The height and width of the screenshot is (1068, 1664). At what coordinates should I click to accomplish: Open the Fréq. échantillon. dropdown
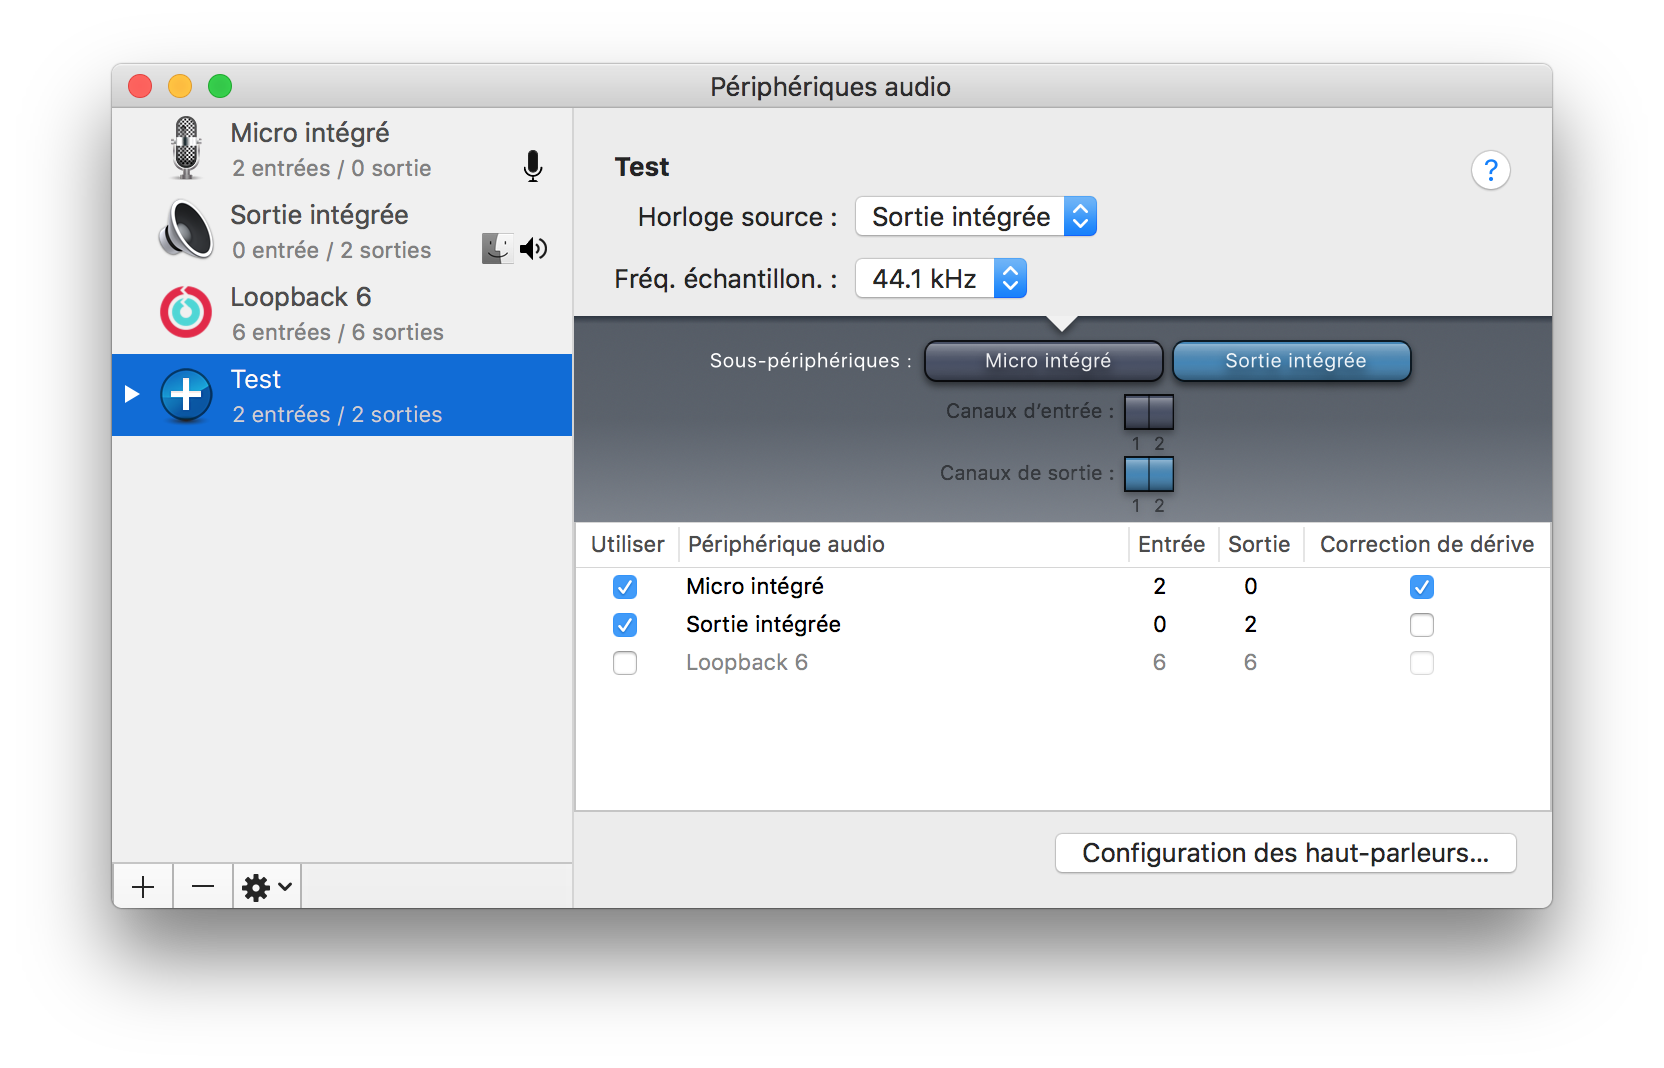(940, 279)
